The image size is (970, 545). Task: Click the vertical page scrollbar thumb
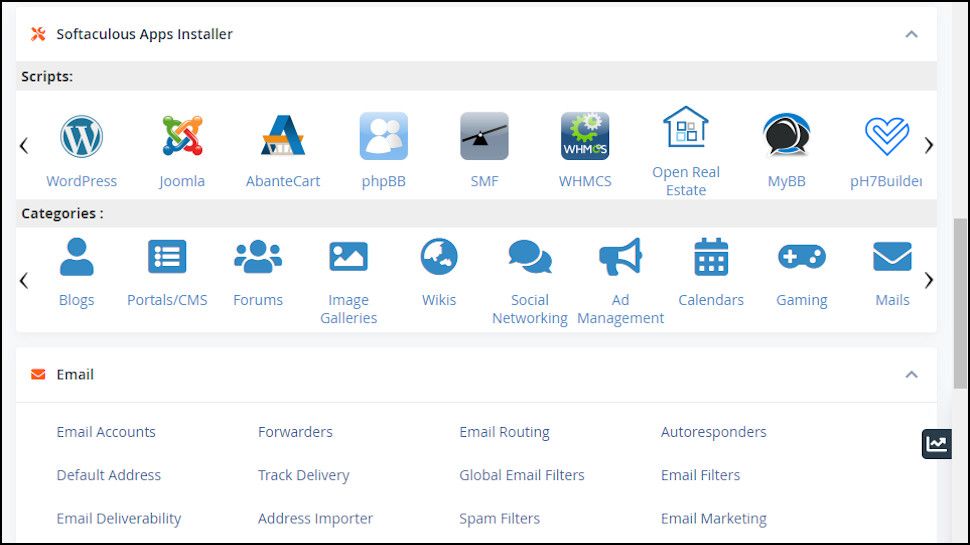tap(960, 303)
